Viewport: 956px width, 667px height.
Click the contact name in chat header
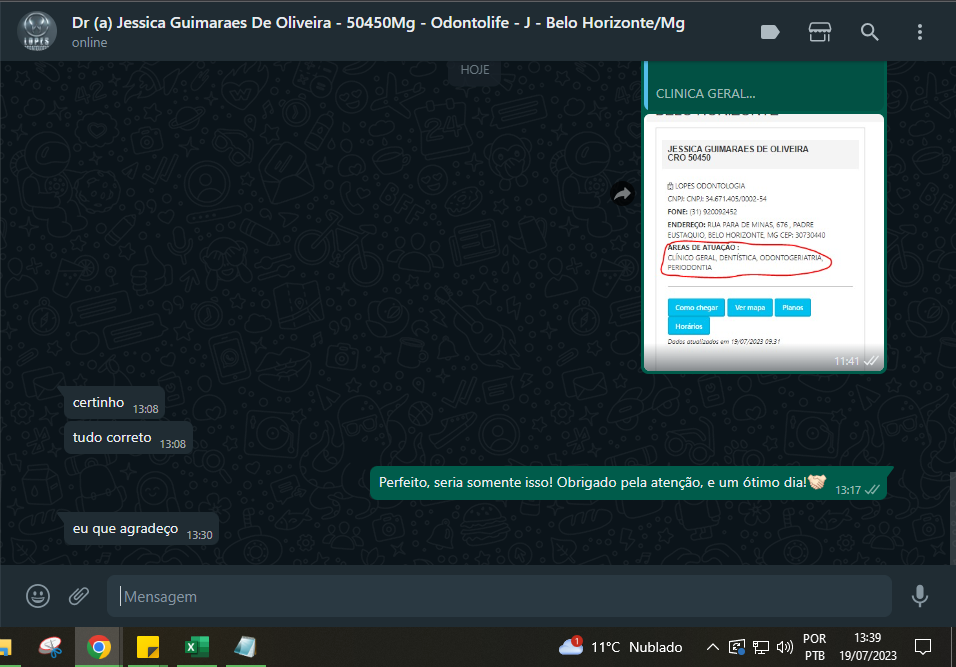coord(378,23)
